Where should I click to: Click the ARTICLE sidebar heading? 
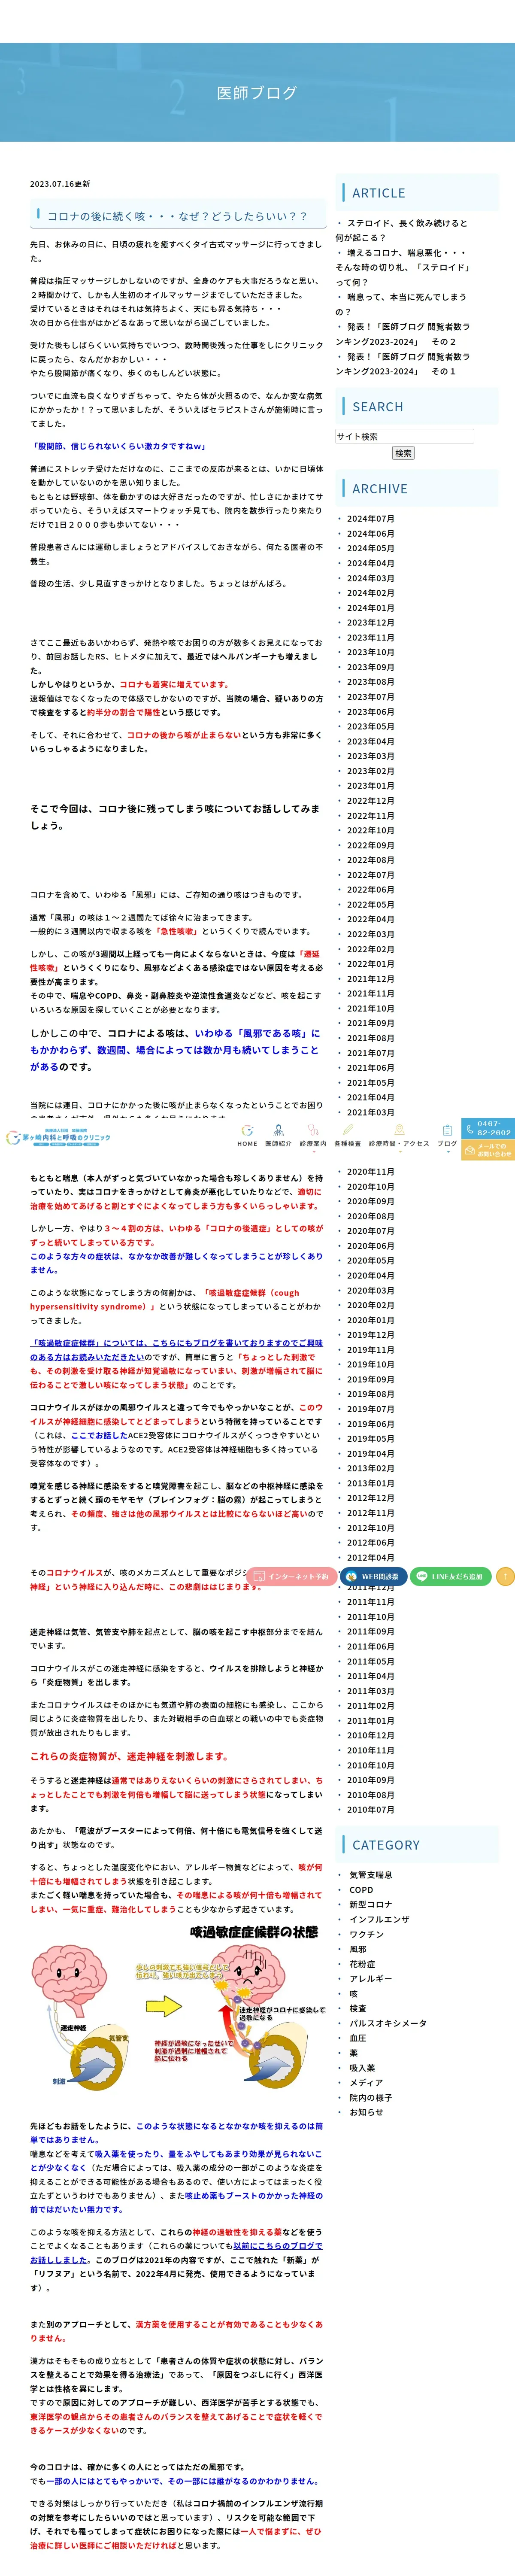tap(378, 193)
